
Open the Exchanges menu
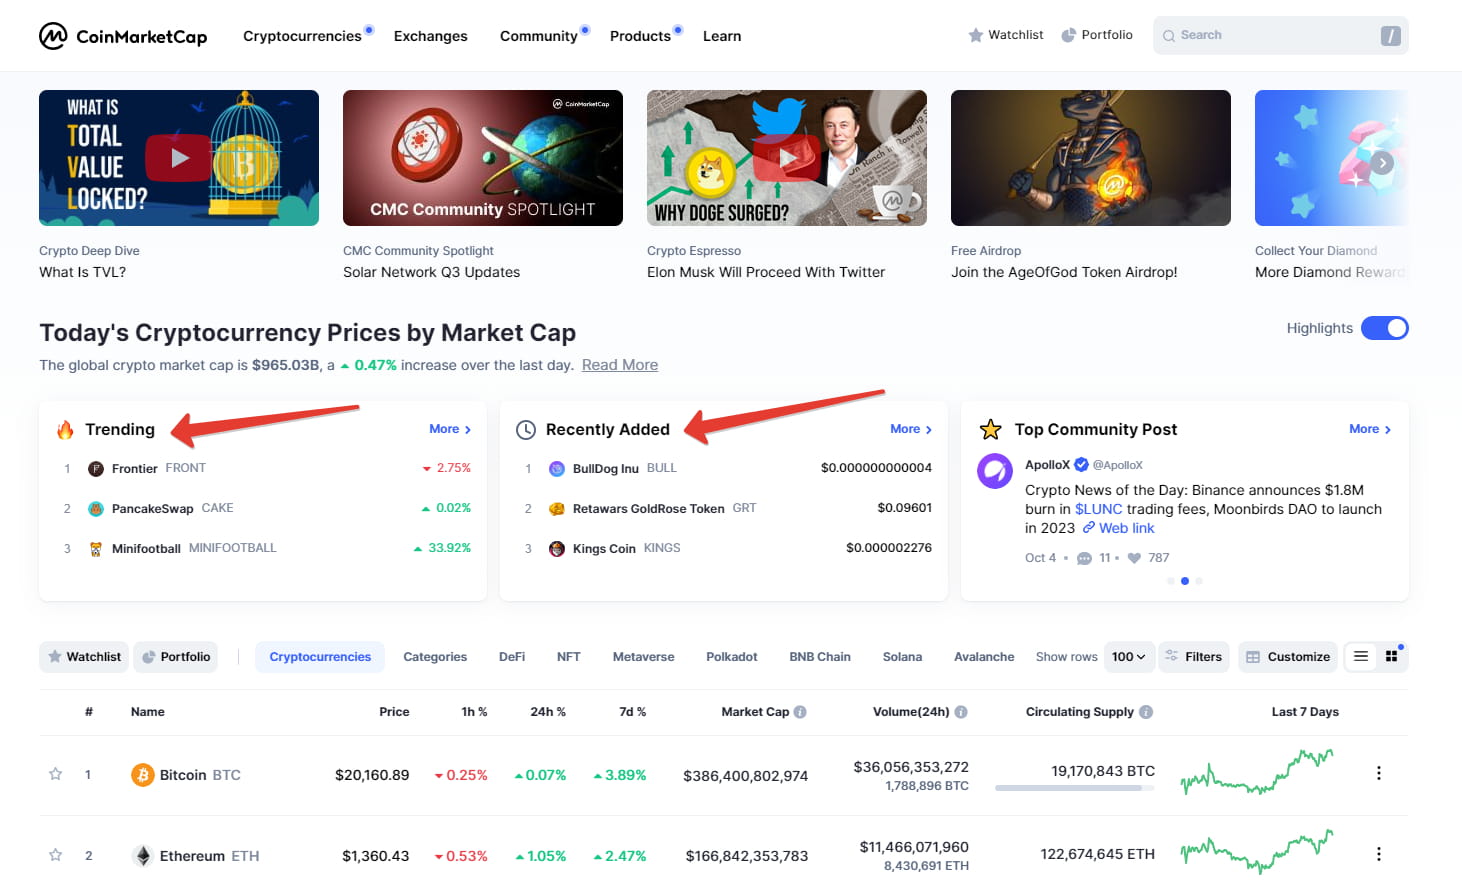pos(430,36)
